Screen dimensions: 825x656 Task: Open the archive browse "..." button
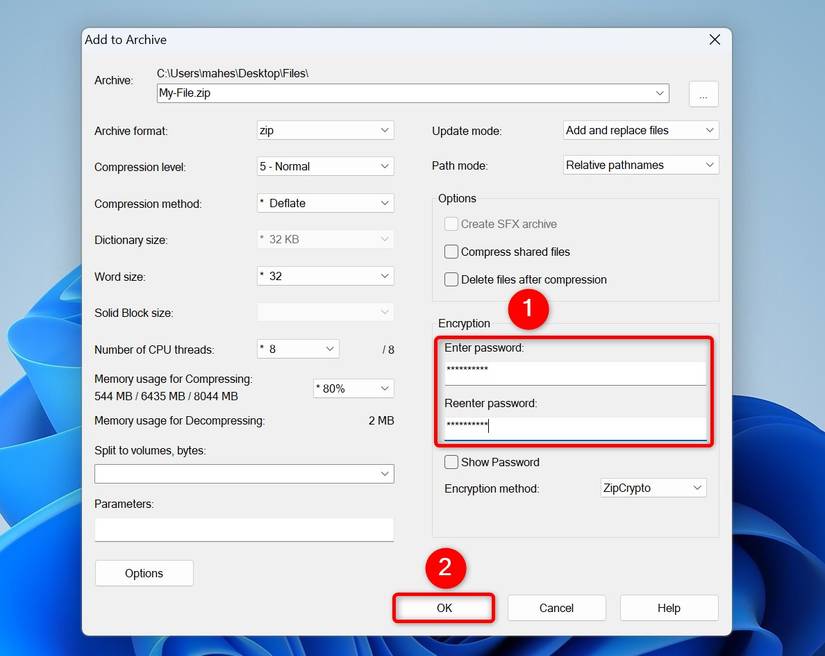[x=703, y=95]
